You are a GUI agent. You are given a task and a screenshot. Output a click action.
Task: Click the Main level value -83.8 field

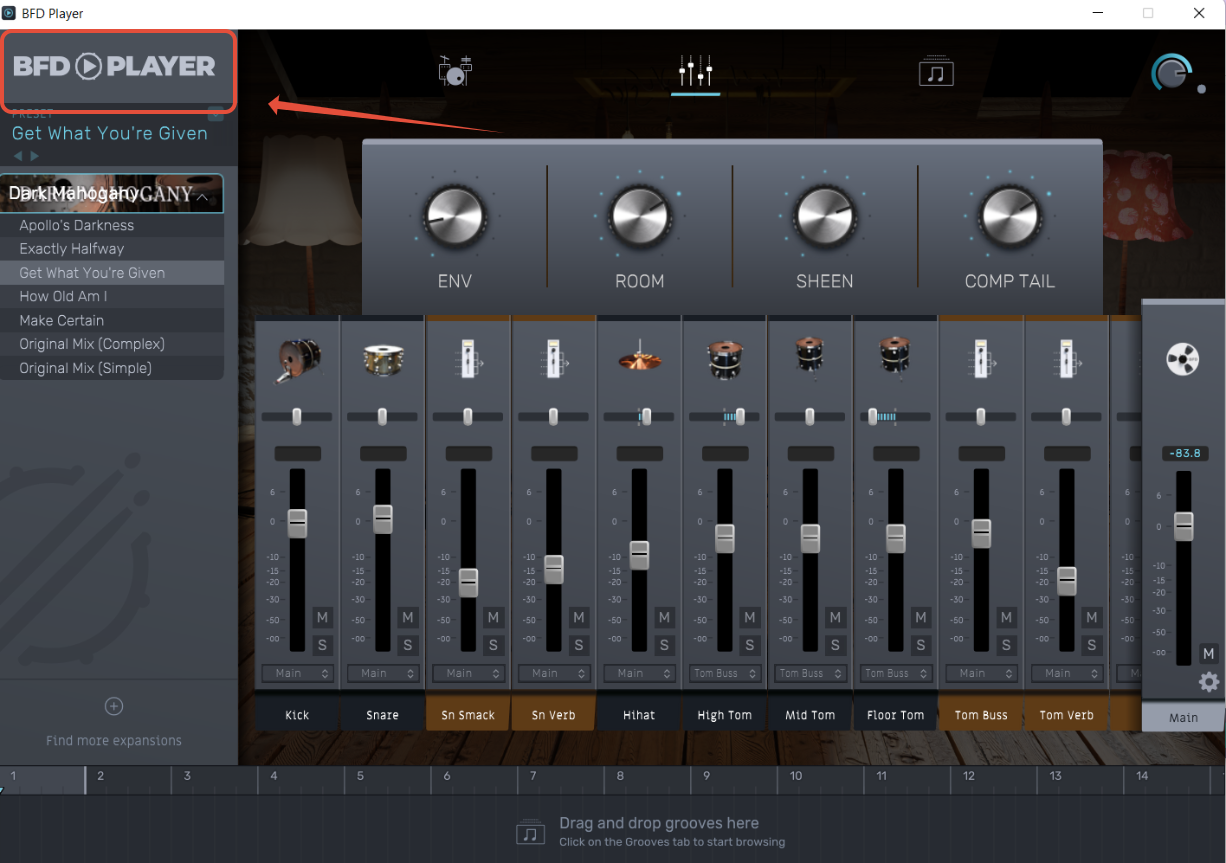click(1183, 454)
